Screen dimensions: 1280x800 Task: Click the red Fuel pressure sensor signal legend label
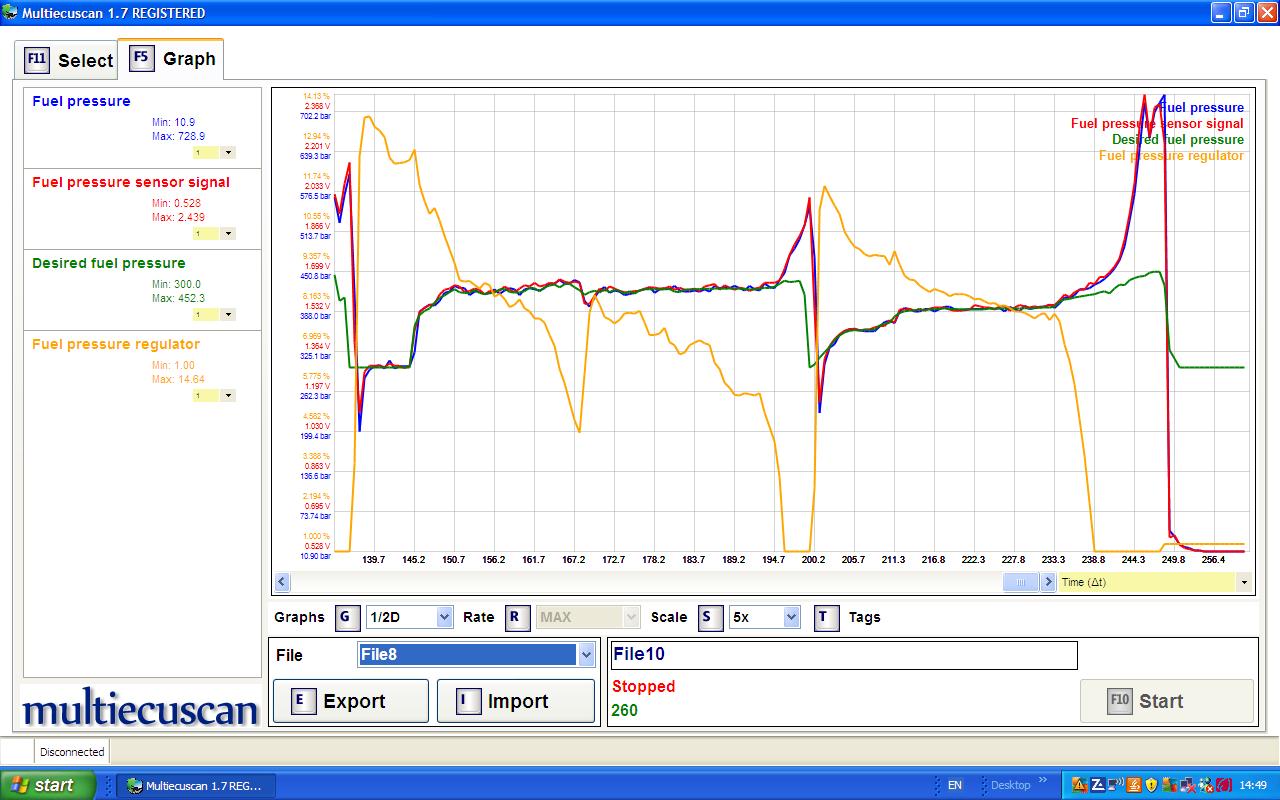[x=1157, y=124]
